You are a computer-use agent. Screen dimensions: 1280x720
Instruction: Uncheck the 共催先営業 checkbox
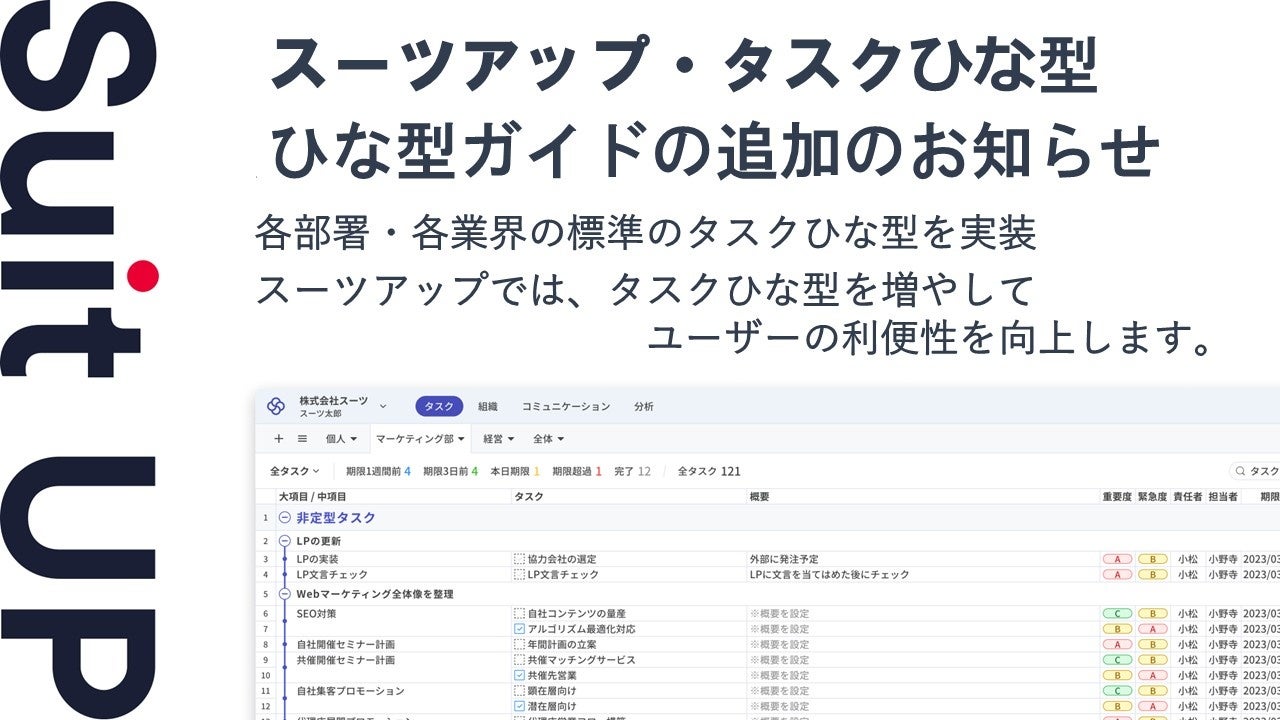coord(519,676)
